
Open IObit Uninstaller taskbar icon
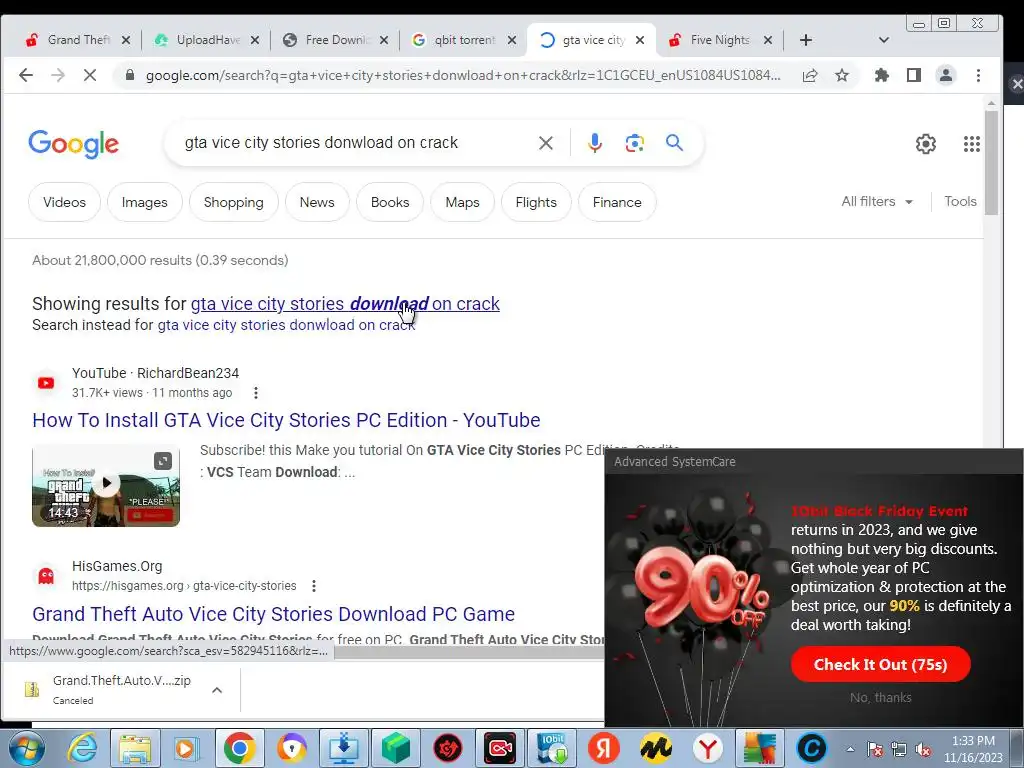coord(552,748)
